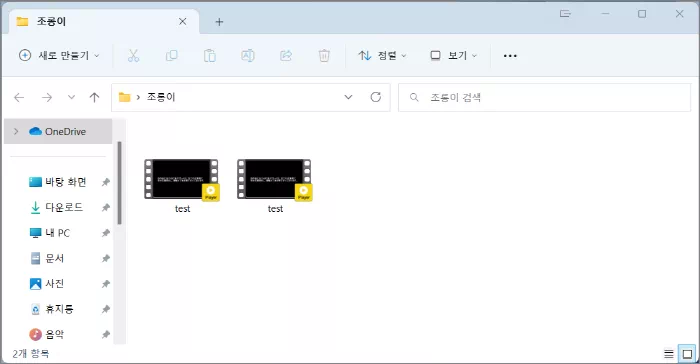Refresh the current folder view

click(x=376, y=97)
